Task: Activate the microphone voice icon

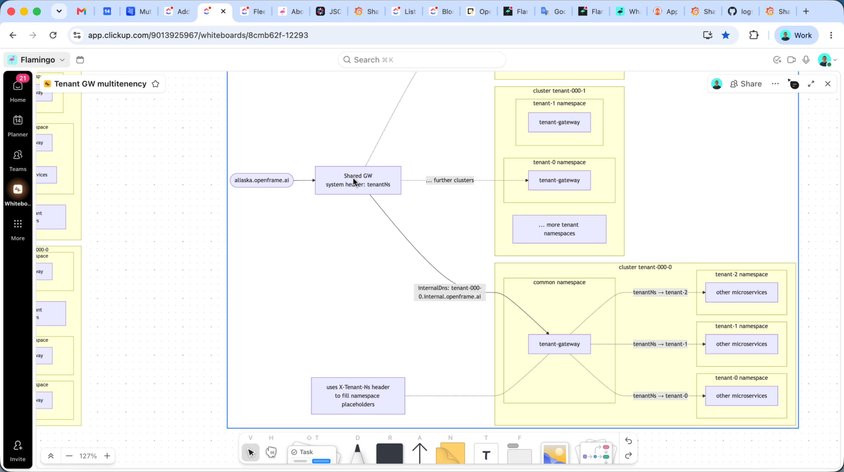Action: (x=806, y=60)
